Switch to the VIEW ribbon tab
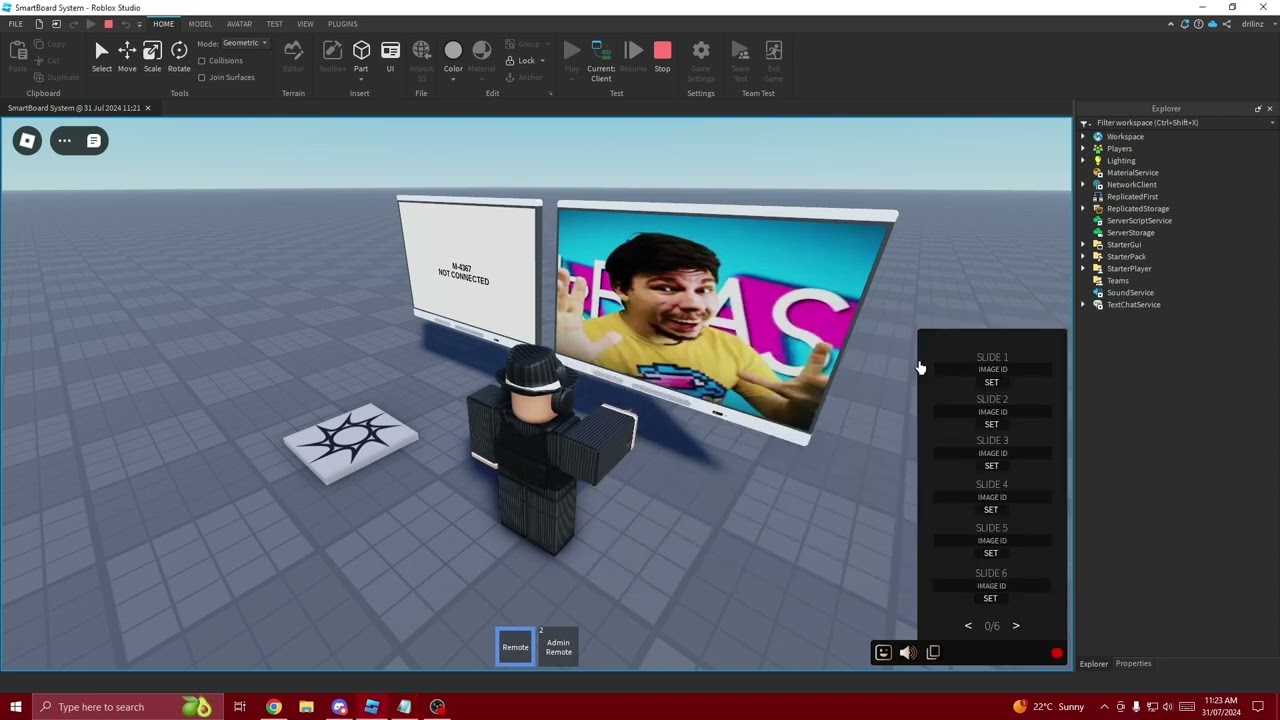Screen dimensions: 1280x720 coord(305,24)
